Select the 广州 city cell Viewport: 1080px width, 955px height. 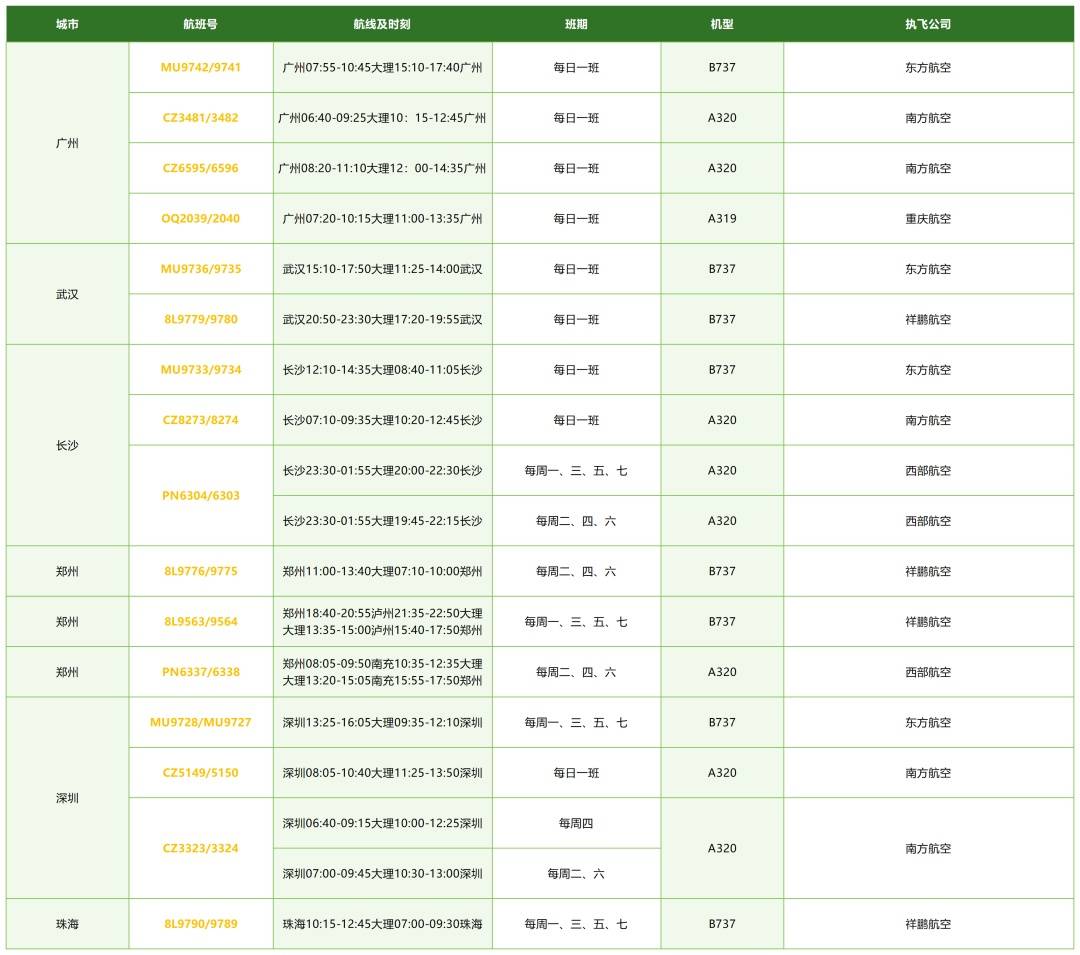(67, 143)
